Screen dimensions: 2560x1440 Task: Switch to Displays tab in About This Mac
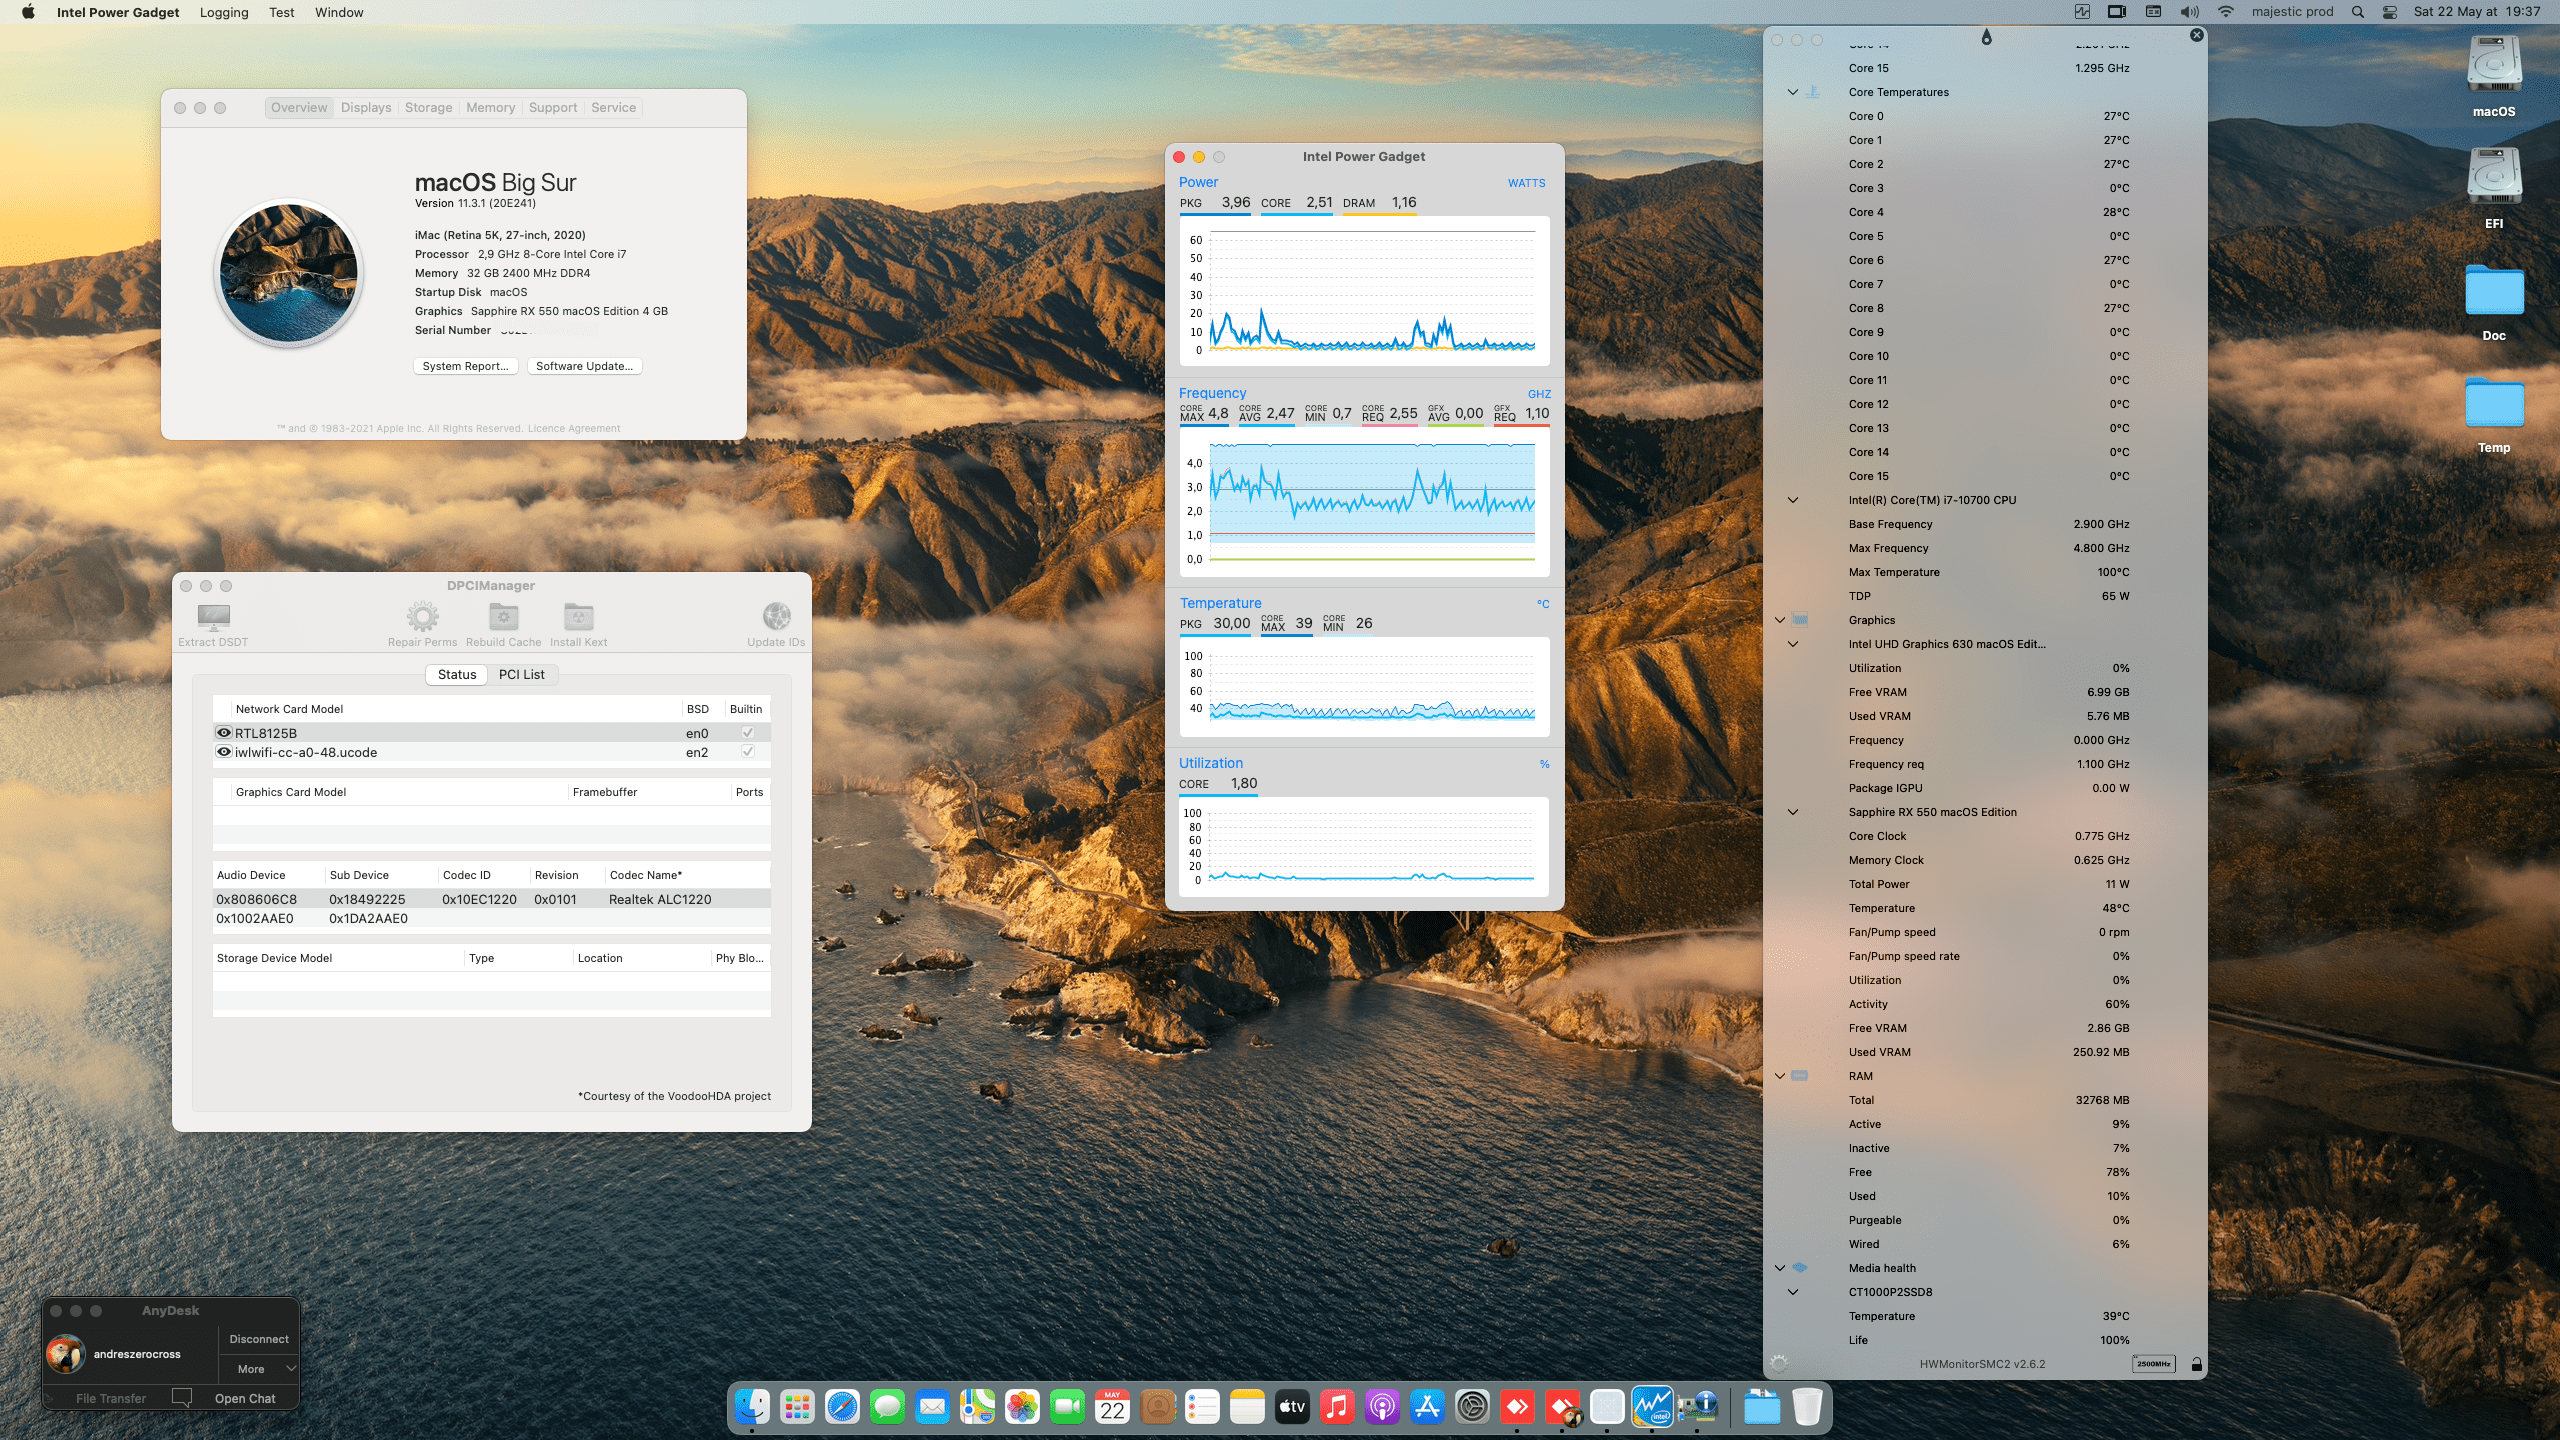coord(366,108)
